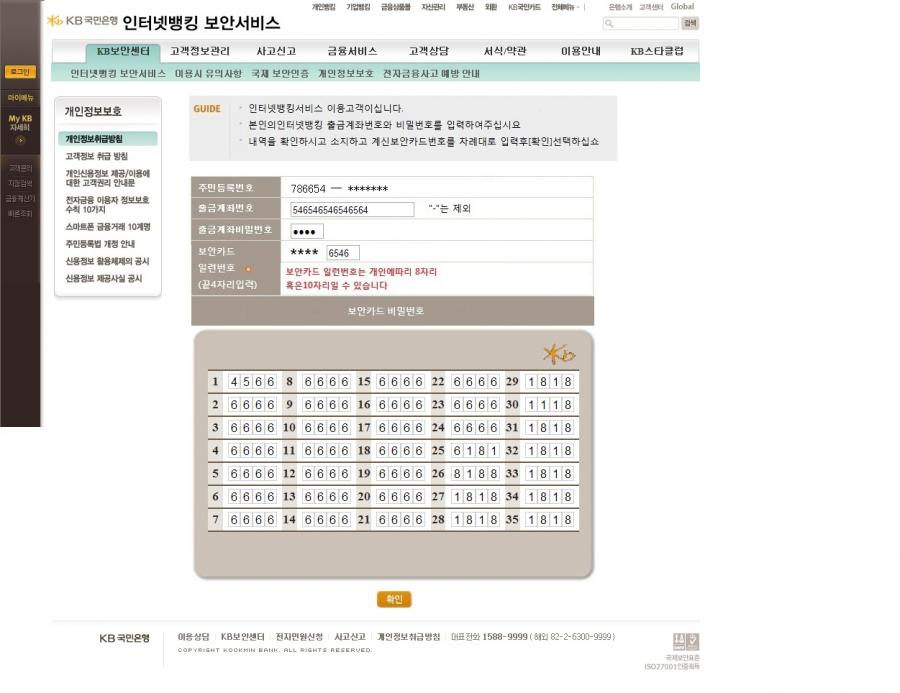Click the KB국민은행 logo in the header
Viewport: 900px width, 693px height.
click(x=82, y=21)
